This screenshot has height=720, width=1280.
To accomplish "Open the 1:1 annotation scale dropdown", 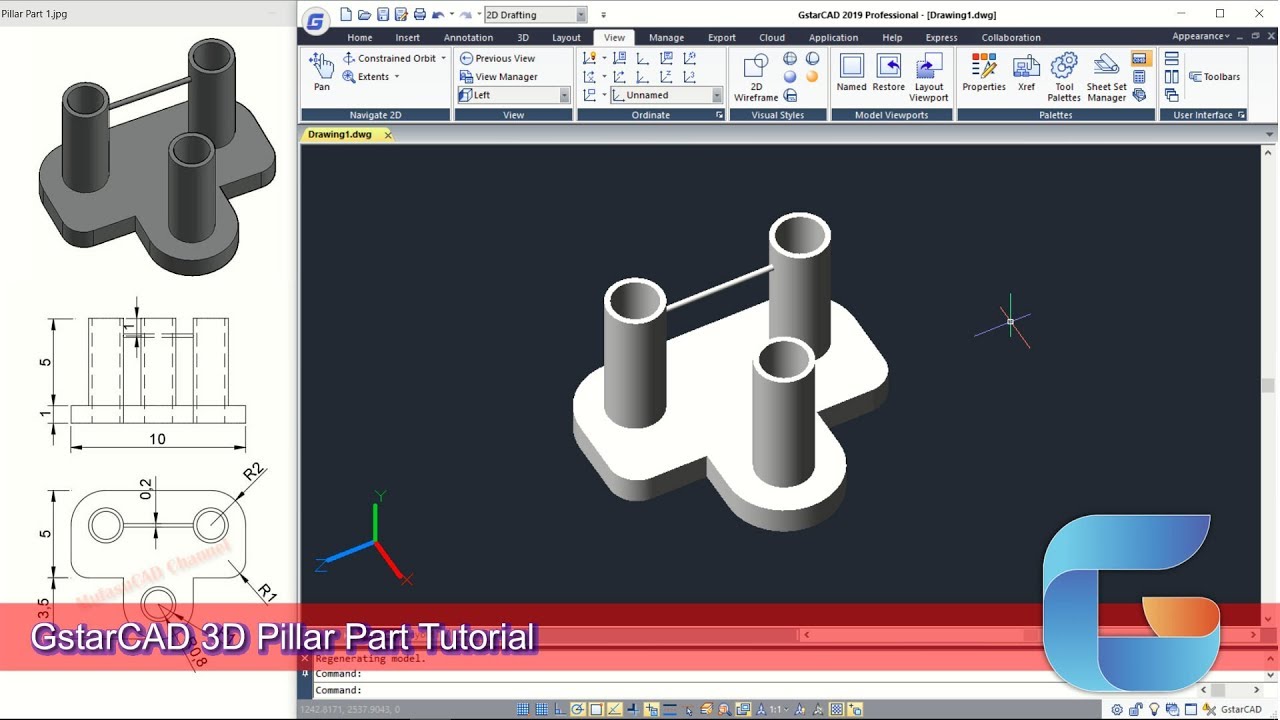I will coord(779,709).
